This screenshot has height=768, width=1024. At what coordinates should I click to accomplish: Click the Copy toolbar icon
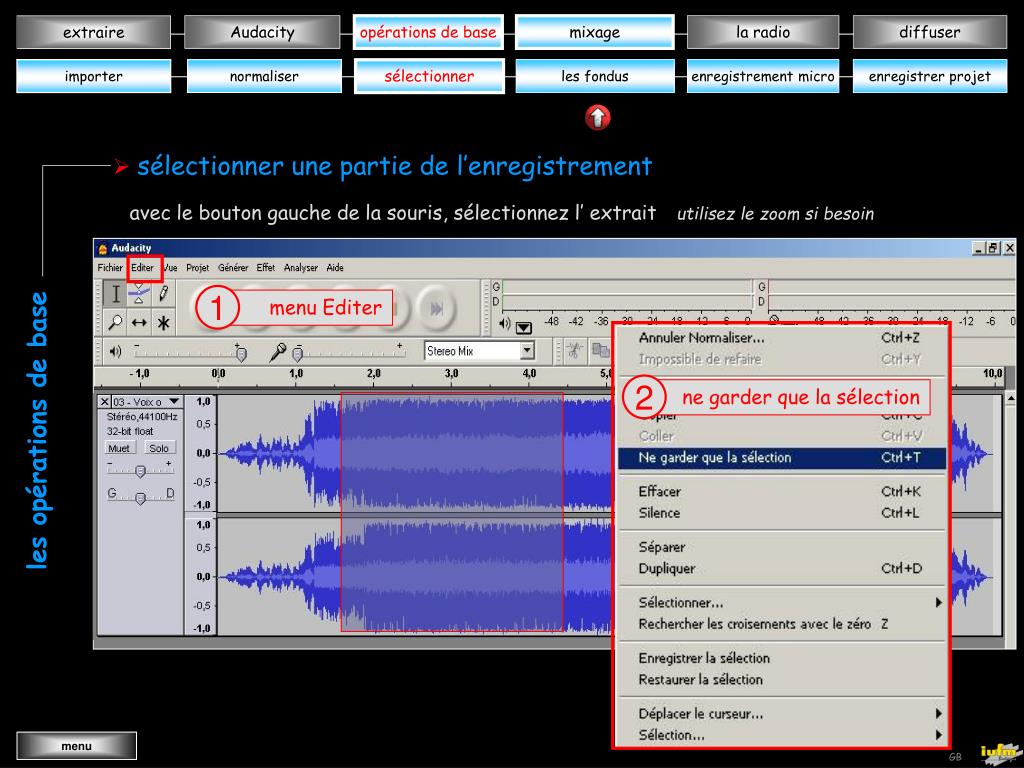click(600, 351)
